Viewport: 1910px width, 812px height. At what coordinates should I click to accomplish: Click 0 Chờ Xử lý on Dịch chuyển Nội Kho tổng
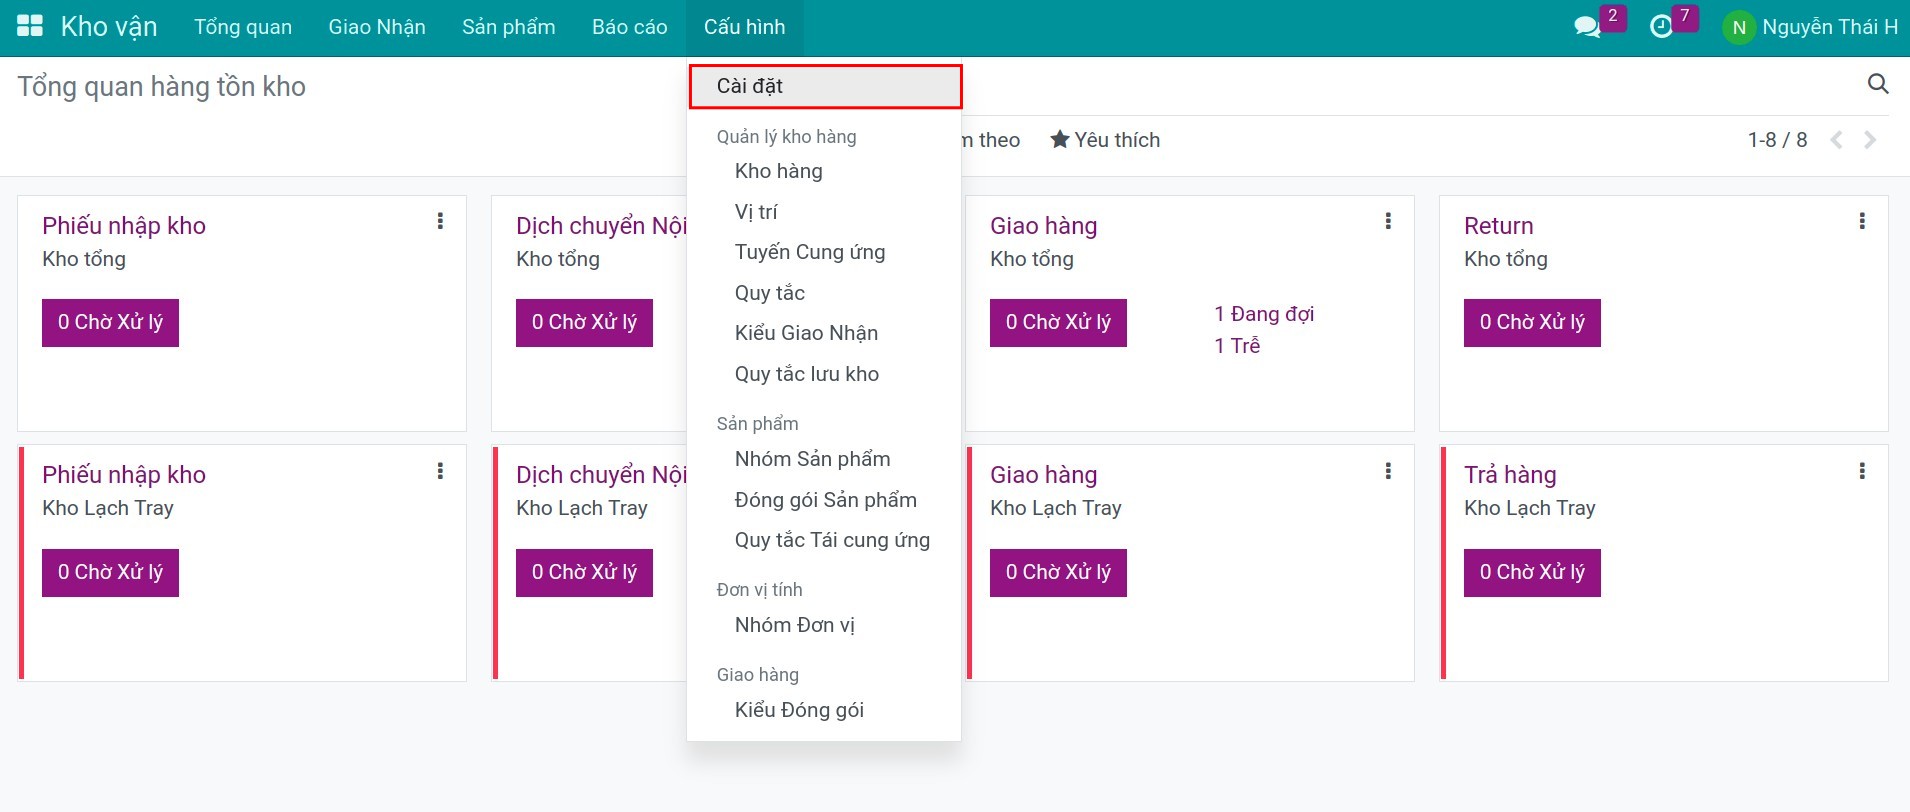click(584, 323)
